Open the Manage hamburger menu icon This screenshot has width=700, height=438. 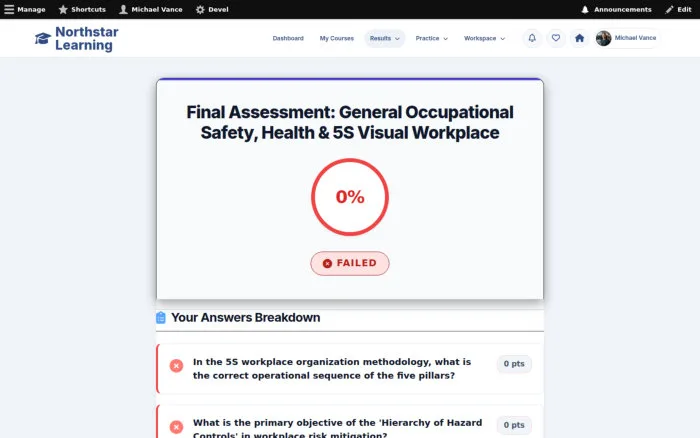pos(9,9)
